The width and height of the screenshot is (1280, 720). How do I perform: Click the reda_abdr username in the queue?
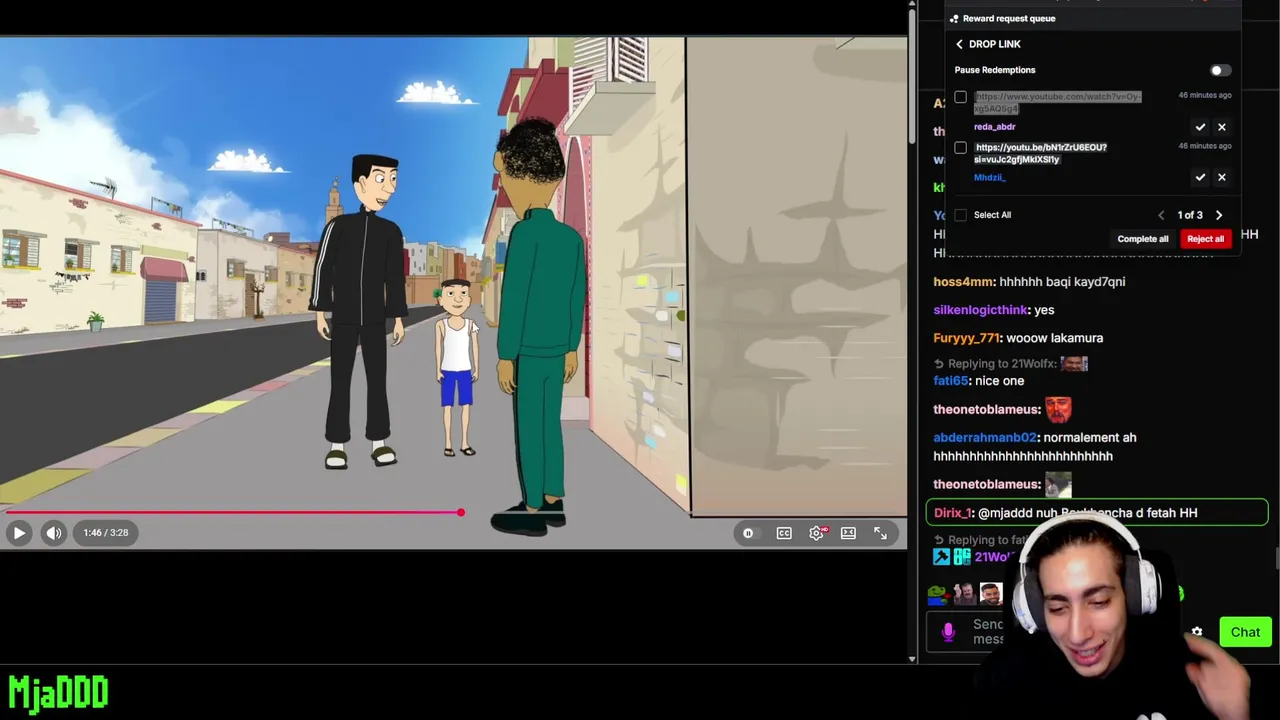tap(995, 127)
